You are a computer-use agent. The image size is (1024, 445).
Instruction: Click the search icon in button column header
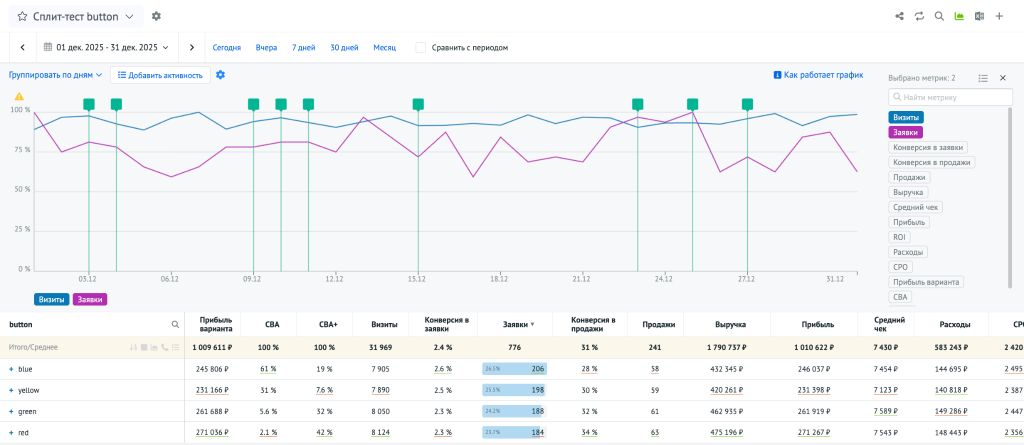tap(175, 325)
